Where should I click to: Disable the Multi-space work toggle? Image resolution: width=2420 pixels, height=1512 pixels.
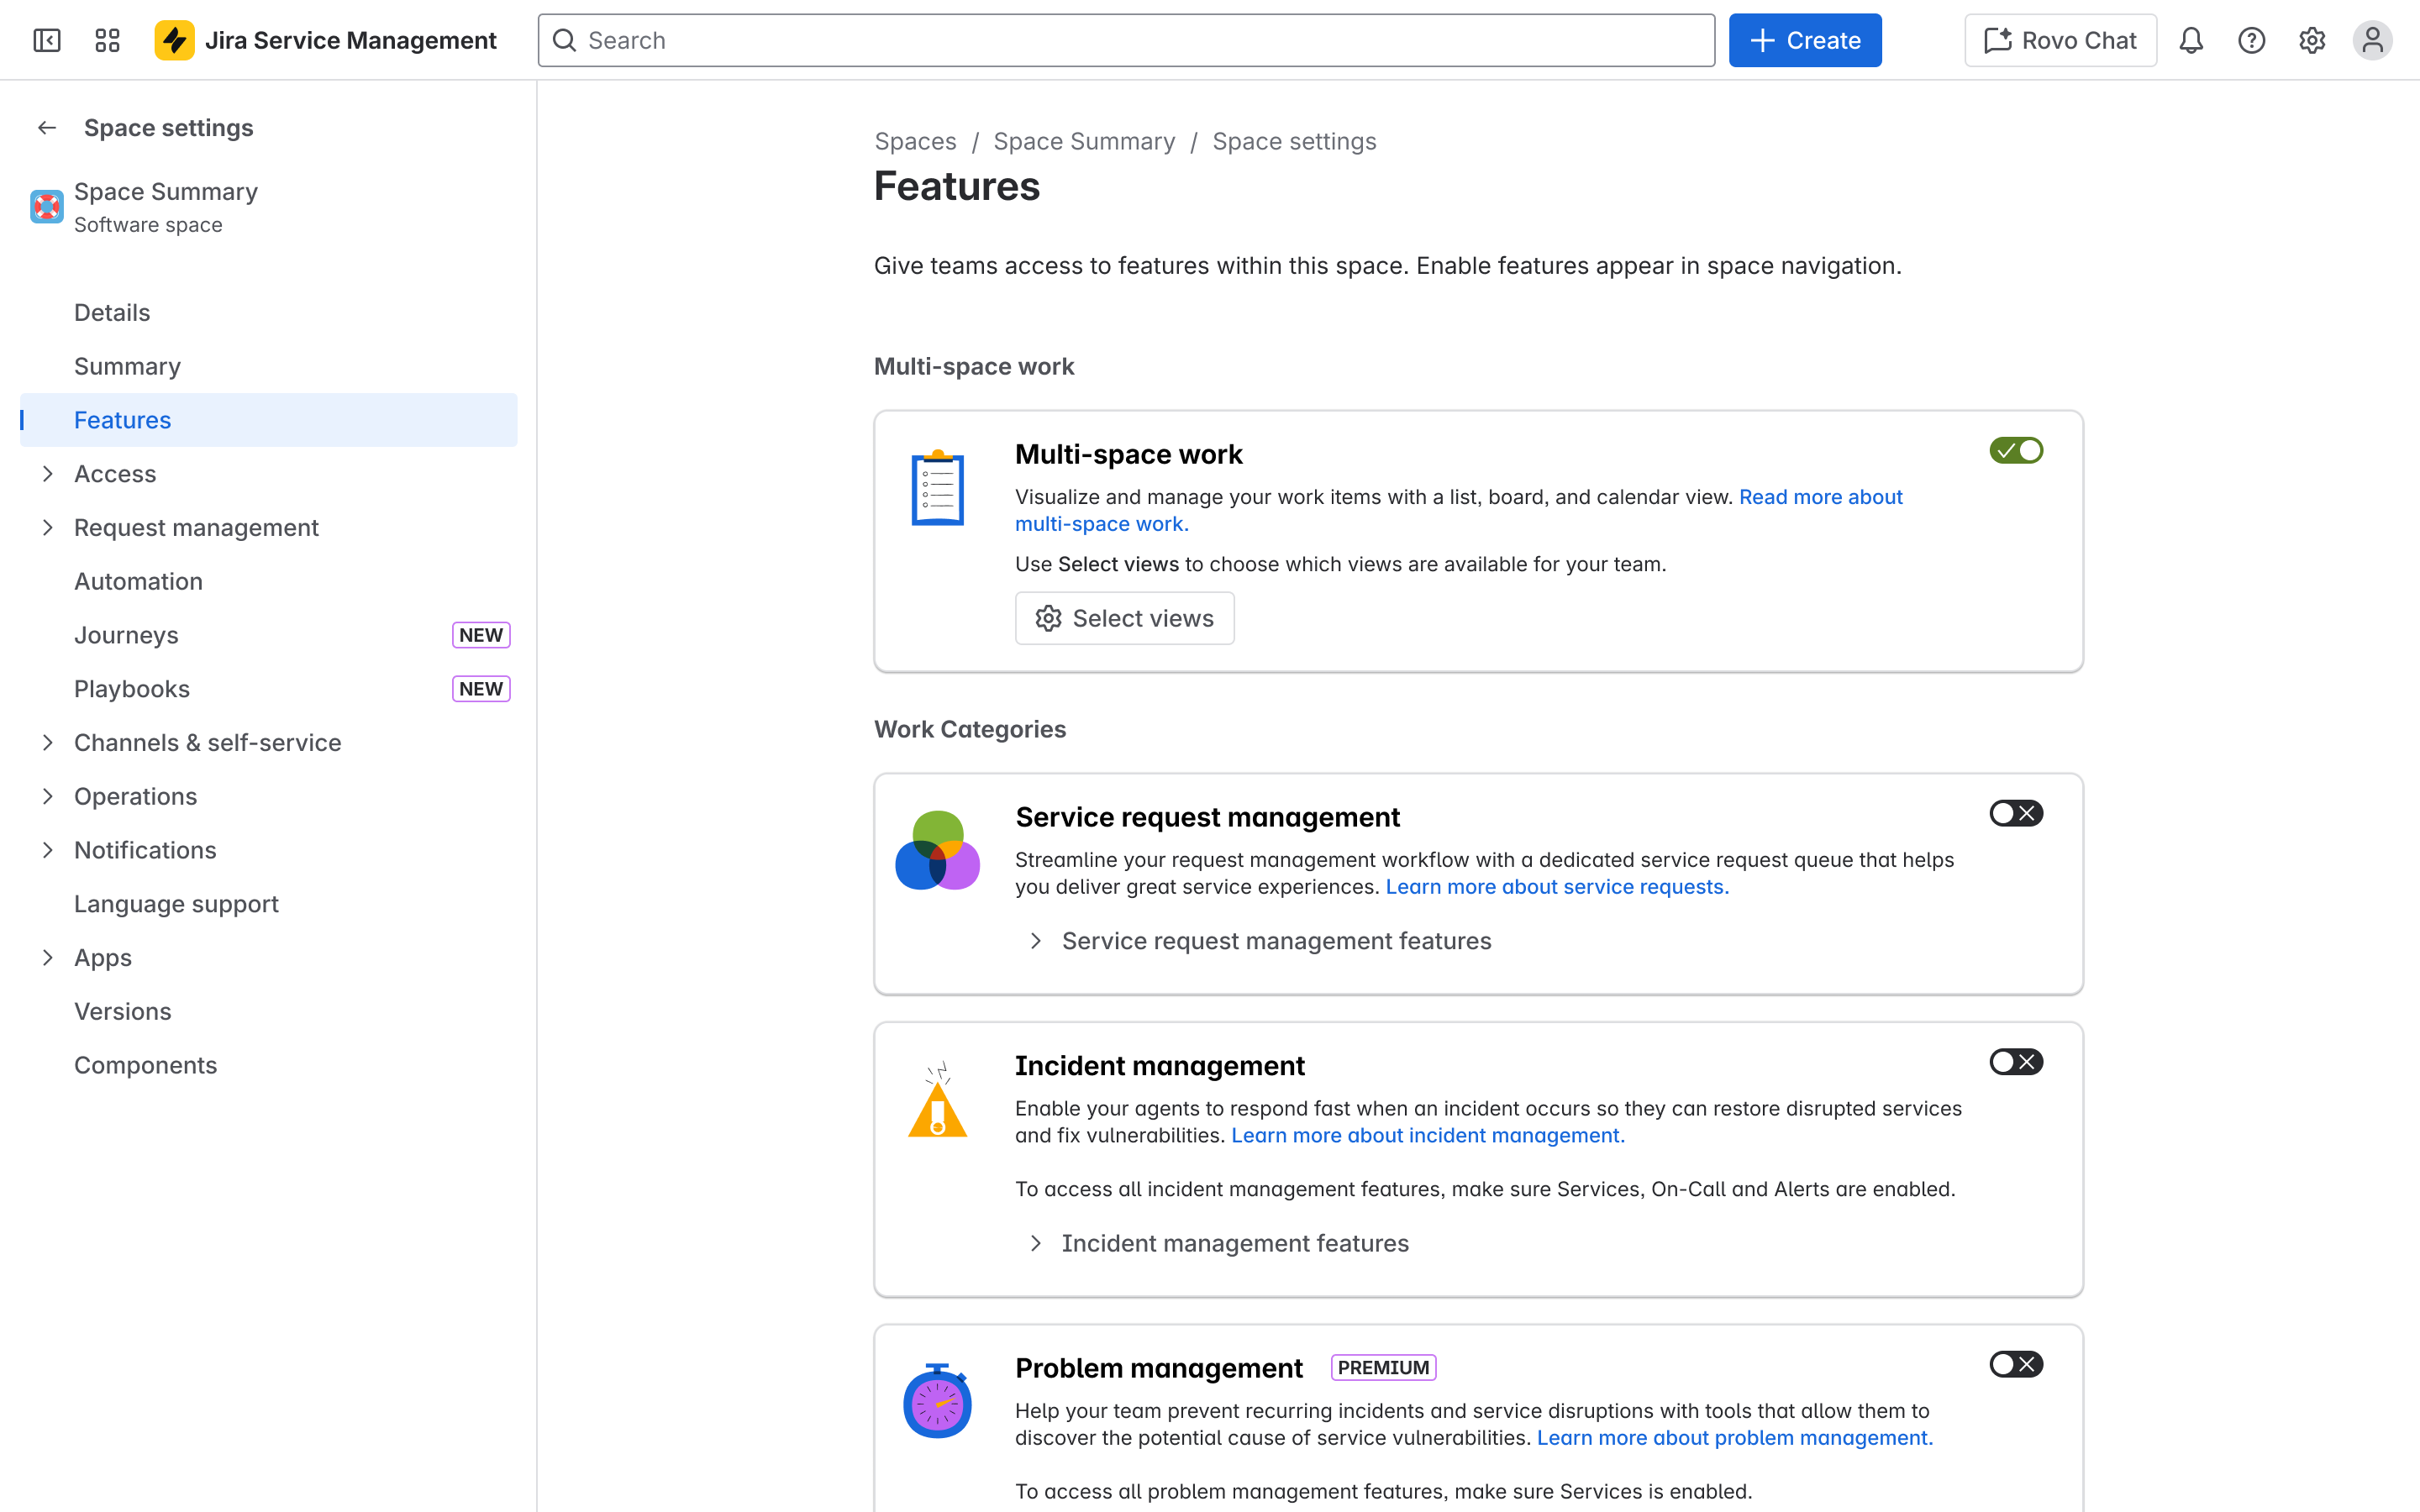(x=2016, y=450)
